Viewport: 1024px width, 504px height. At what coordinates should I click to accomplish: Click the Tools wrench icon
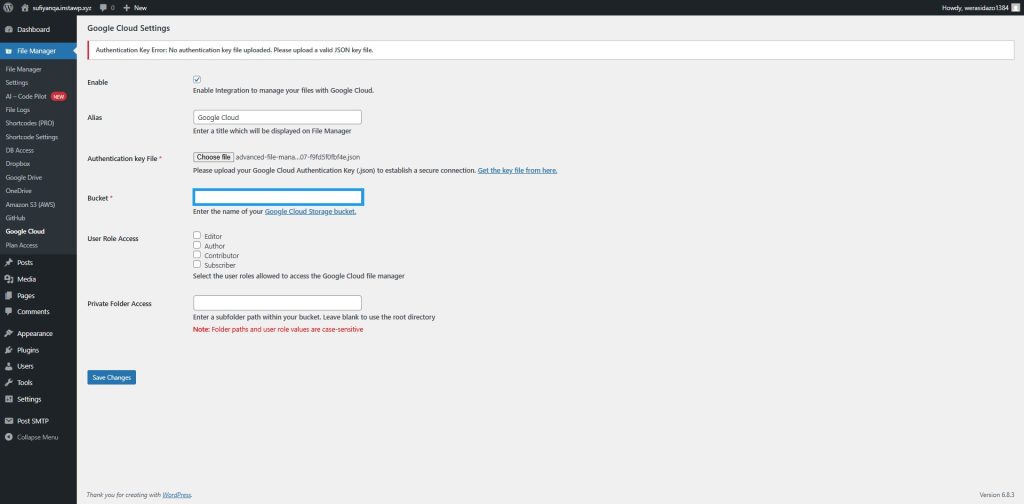pyautogui.click(x=9, y=382)
